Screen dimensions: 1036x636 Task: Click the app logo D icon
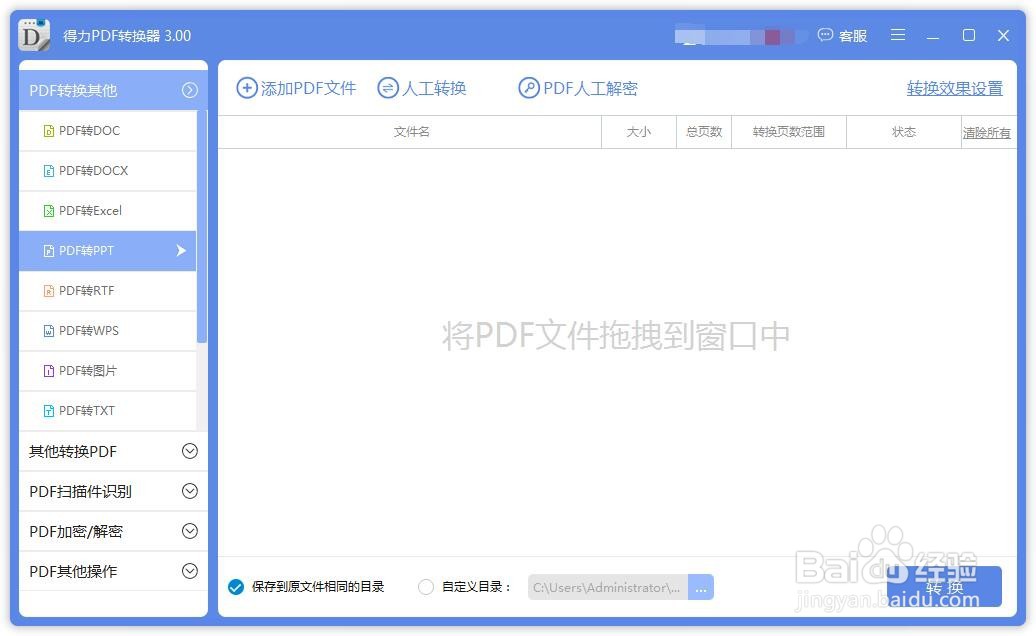[x=34, y=35]
